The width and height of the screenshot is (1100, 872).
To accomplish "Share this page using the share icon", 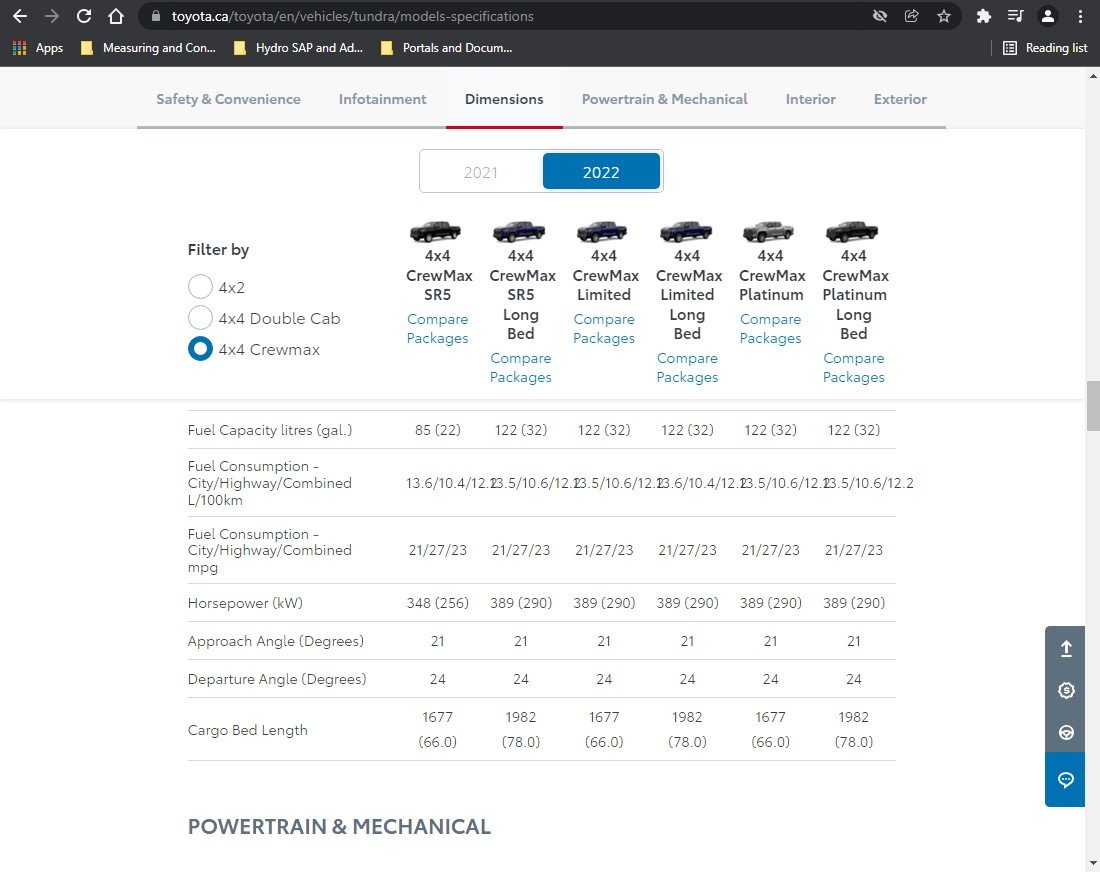I will coord(911,16).
